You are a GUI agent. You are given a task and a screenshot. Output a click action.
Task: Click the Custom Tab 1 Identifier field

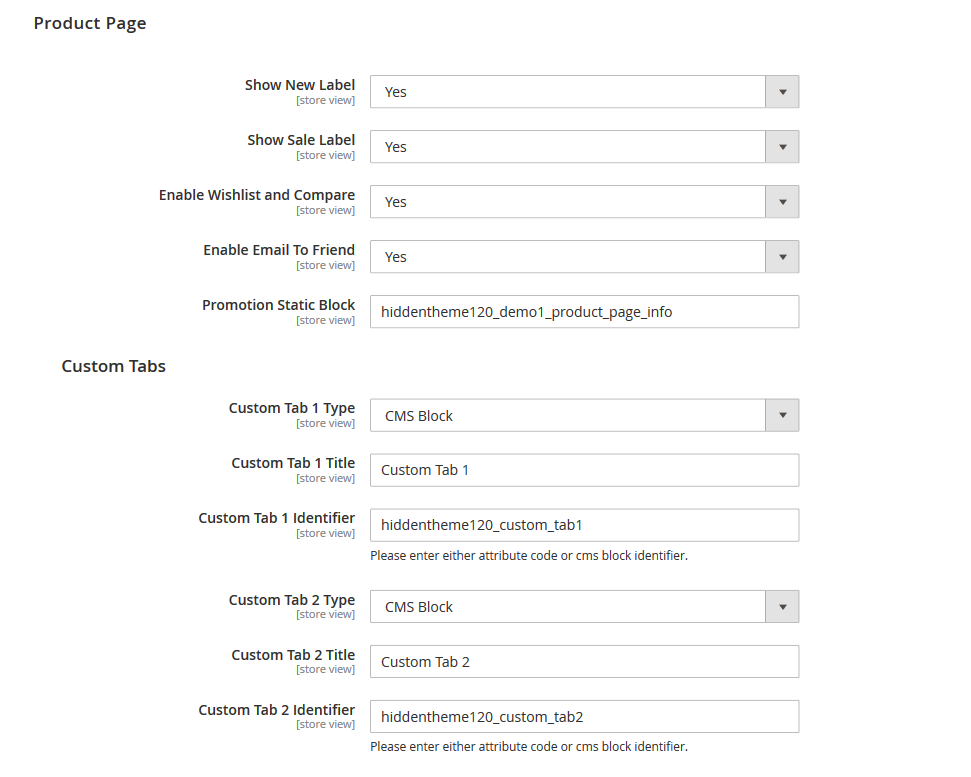pyautogui.click(x=583, y=524)
